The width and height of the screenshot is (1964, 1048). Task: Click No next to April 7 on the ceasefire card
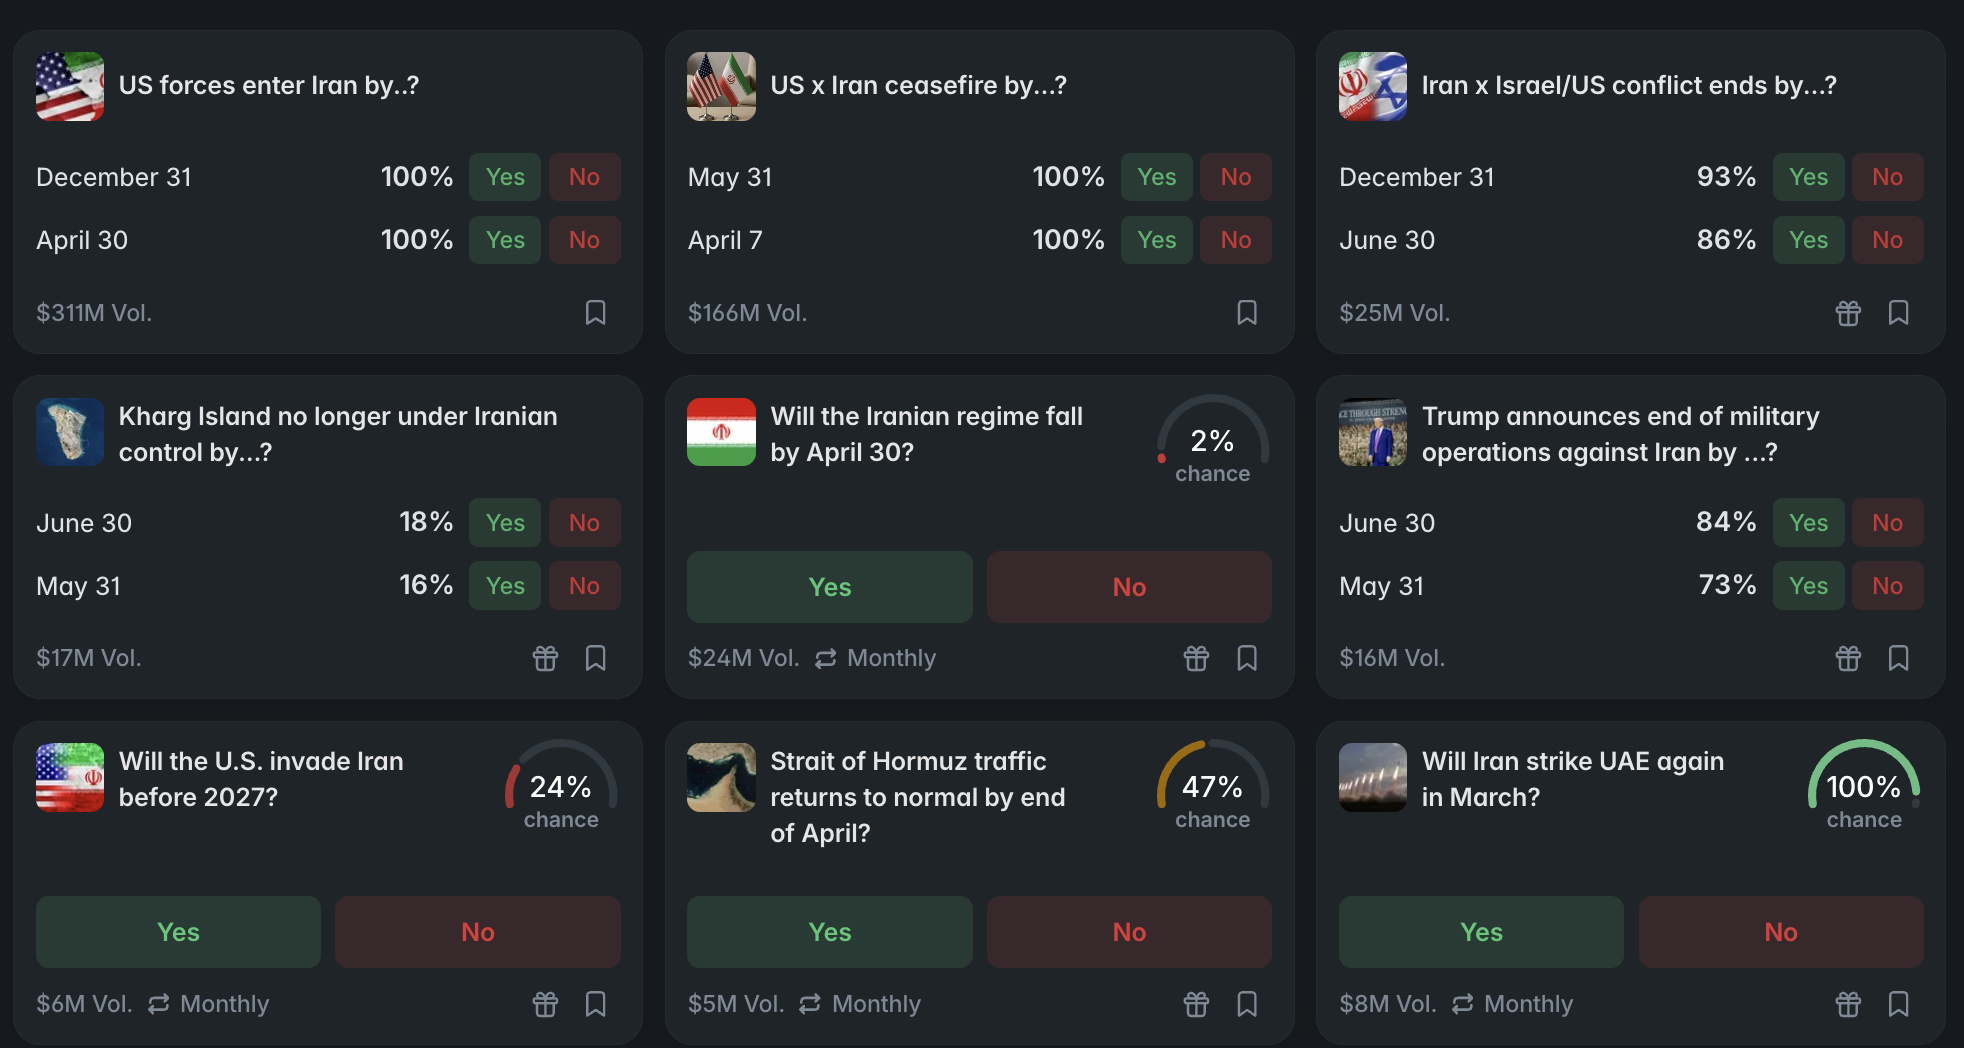click(1236, 240)
